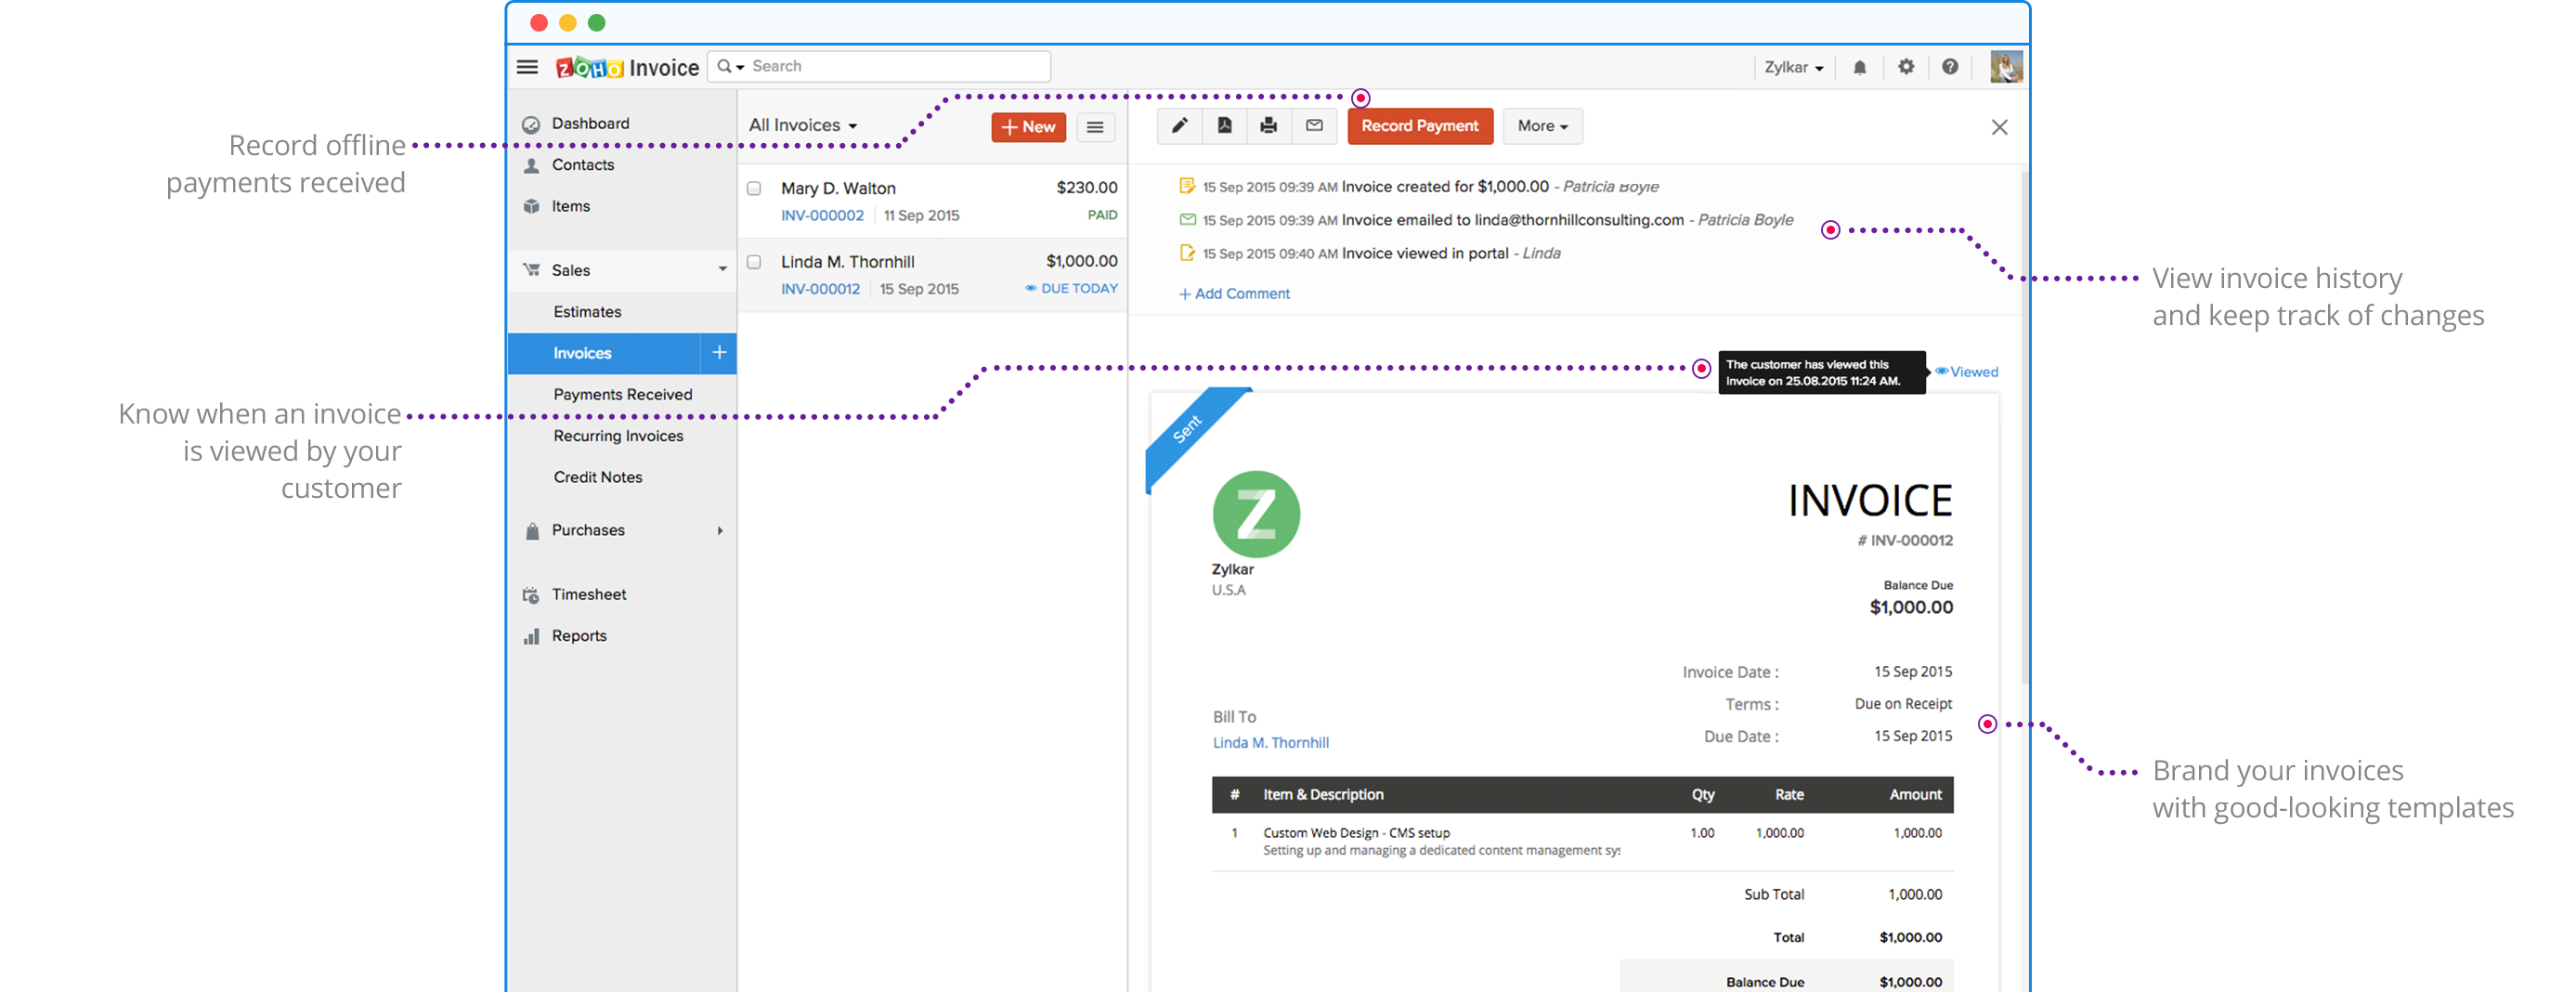Email invoice with envelope icon
Screen dimensions: 2576x992
pos(1314,126)
